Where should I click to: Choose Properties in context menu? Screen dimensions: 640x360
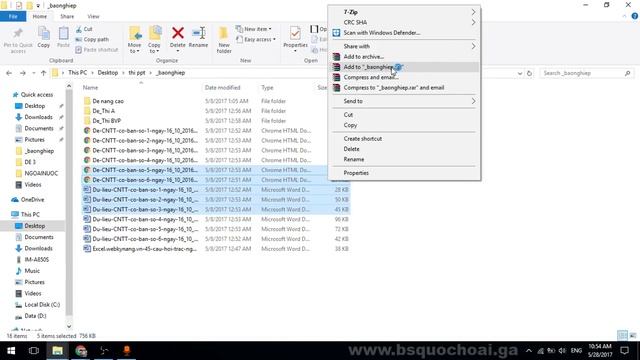click(404, 173)
